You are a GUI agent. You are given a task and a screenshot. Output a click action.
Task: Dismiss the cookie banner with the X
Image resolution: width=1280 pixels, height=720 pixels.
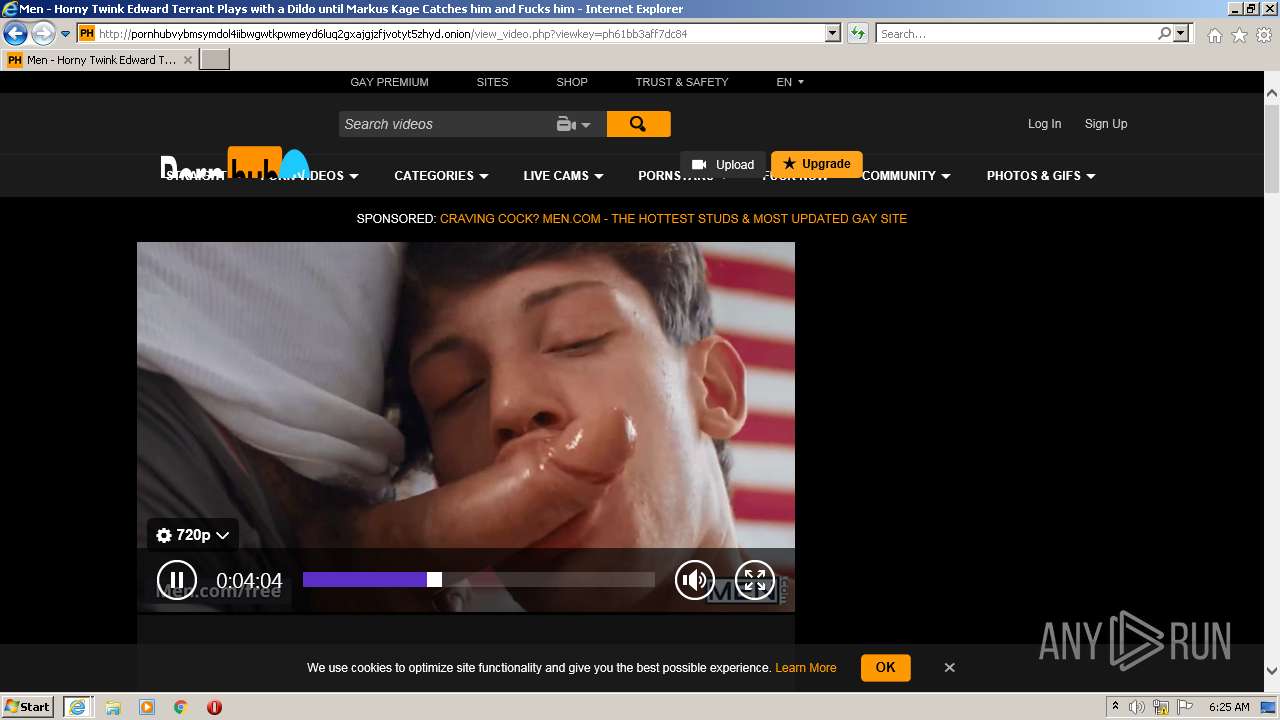tap(950, 667)
